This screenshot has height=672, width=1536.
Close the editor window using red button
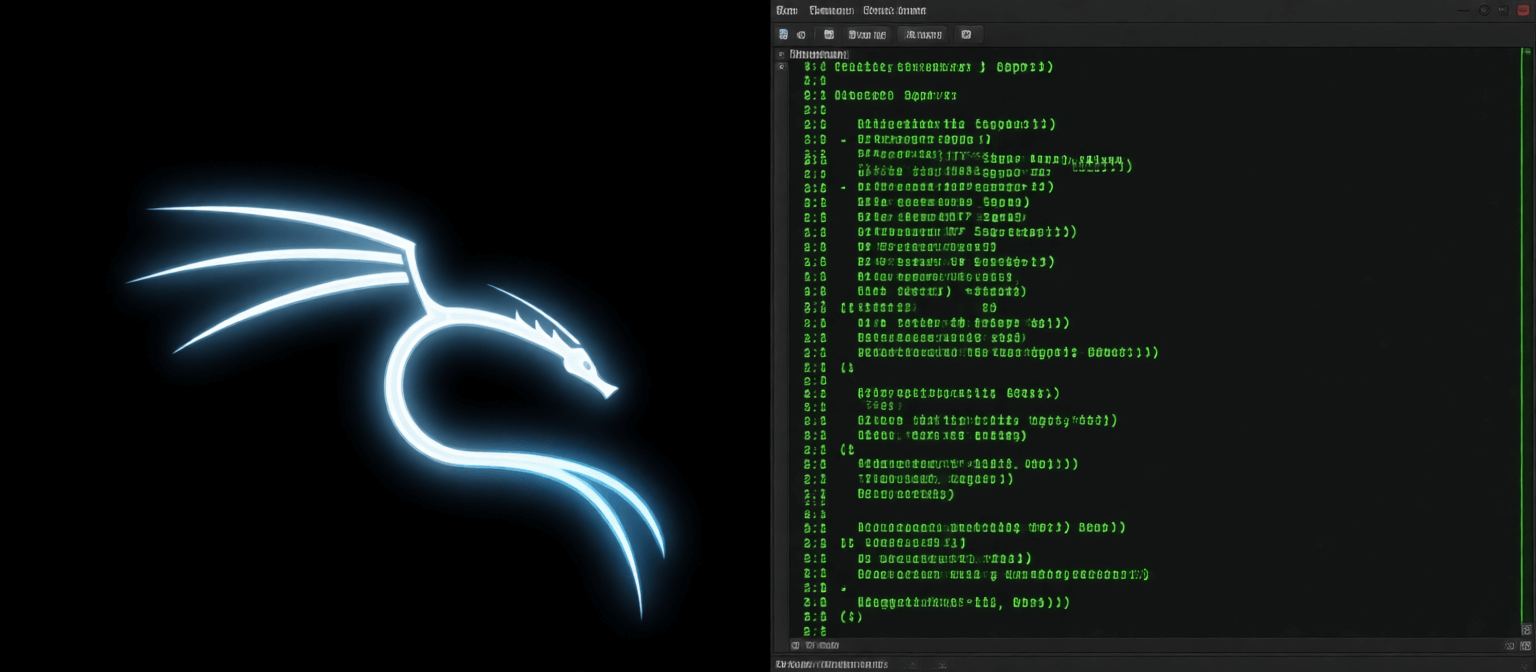1525,10
